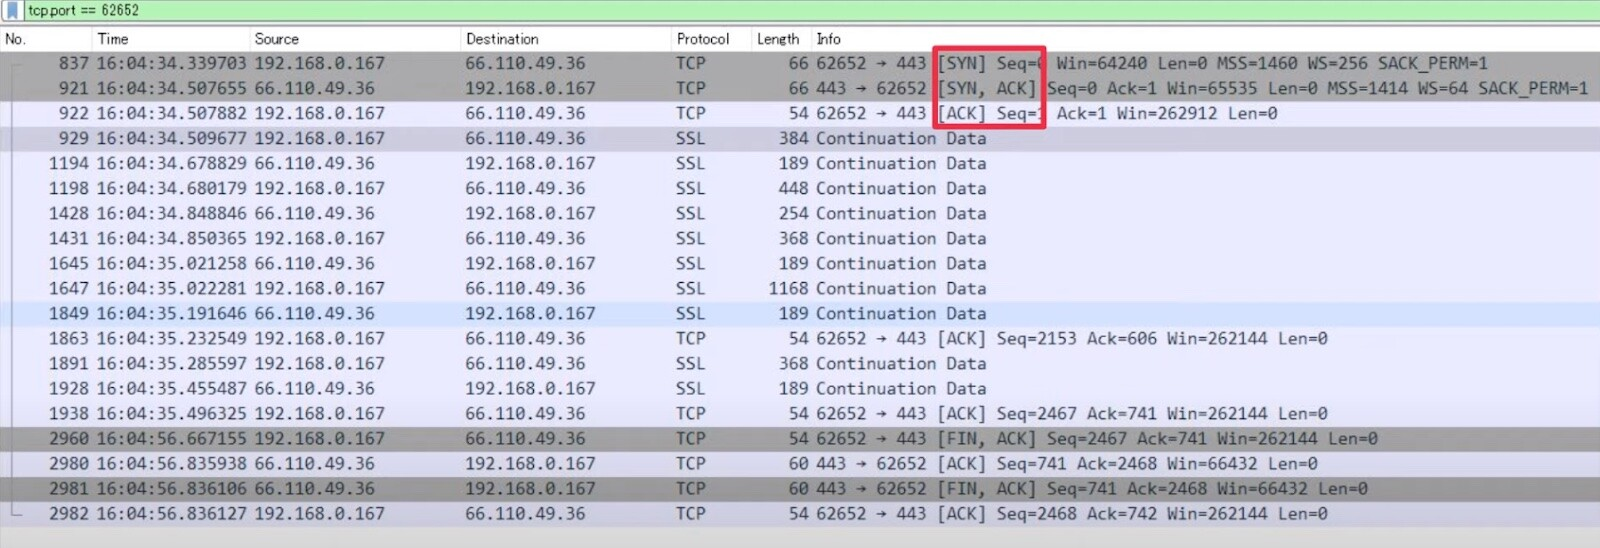Sort by Protocol column header

click(x=703, y=39)
